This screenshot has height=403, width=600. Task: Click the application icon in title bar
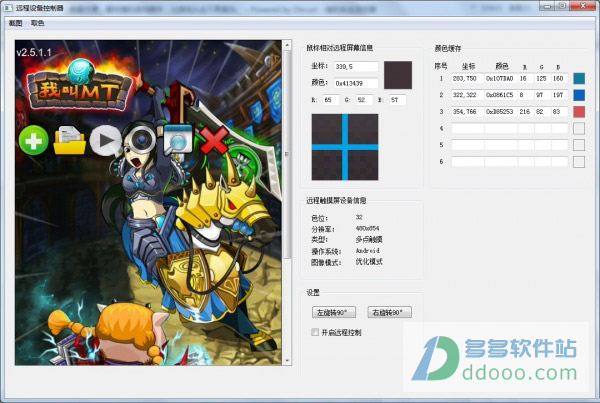[x=7, y=8]
